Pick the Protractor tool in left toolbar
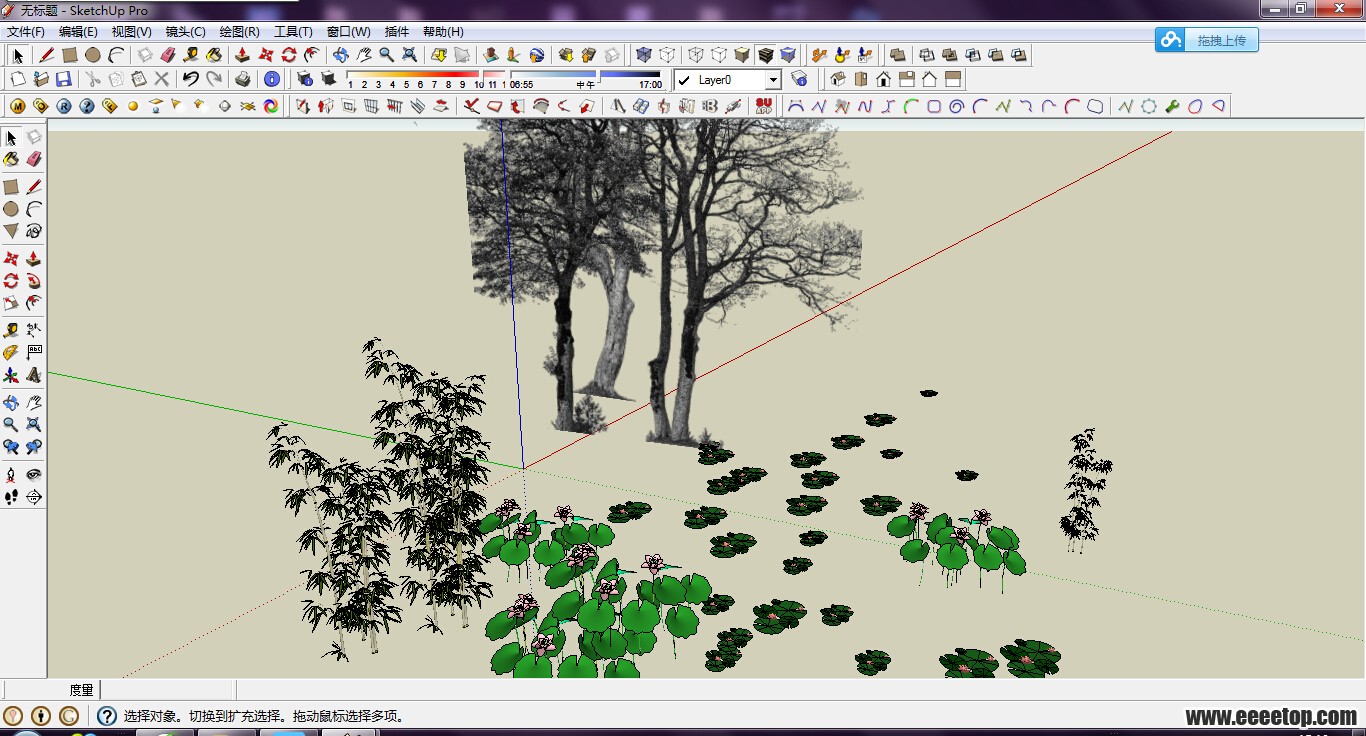This screenshot has height=736, width=1366. coord(11,352)
